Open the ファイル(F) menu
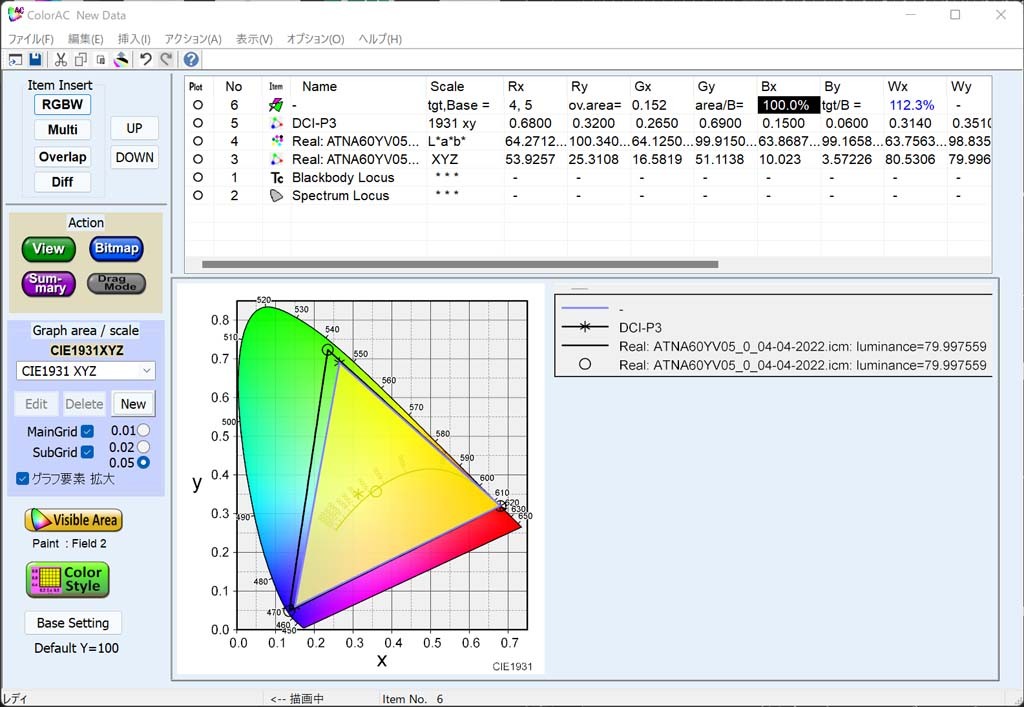The image size is (1024, 707). [31, 39]
